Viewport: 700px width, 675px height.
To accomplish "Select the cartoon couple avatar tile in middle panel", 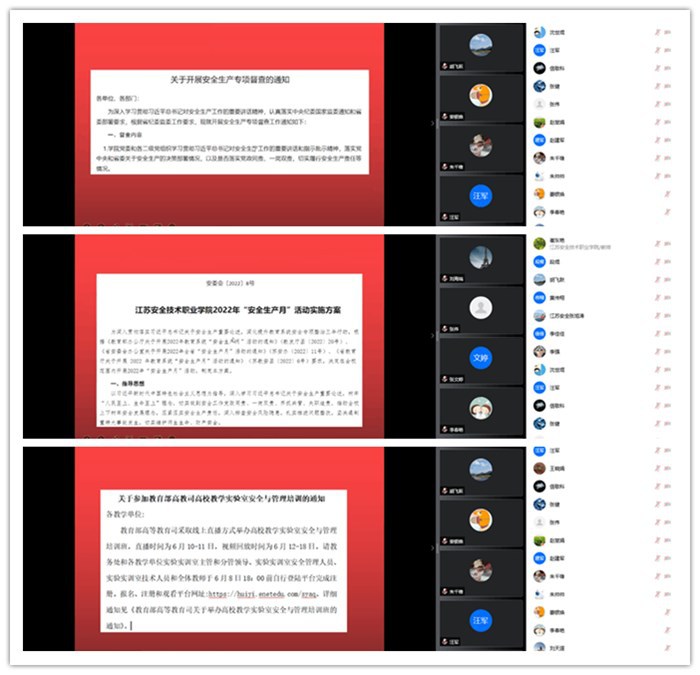I will 481,408.
